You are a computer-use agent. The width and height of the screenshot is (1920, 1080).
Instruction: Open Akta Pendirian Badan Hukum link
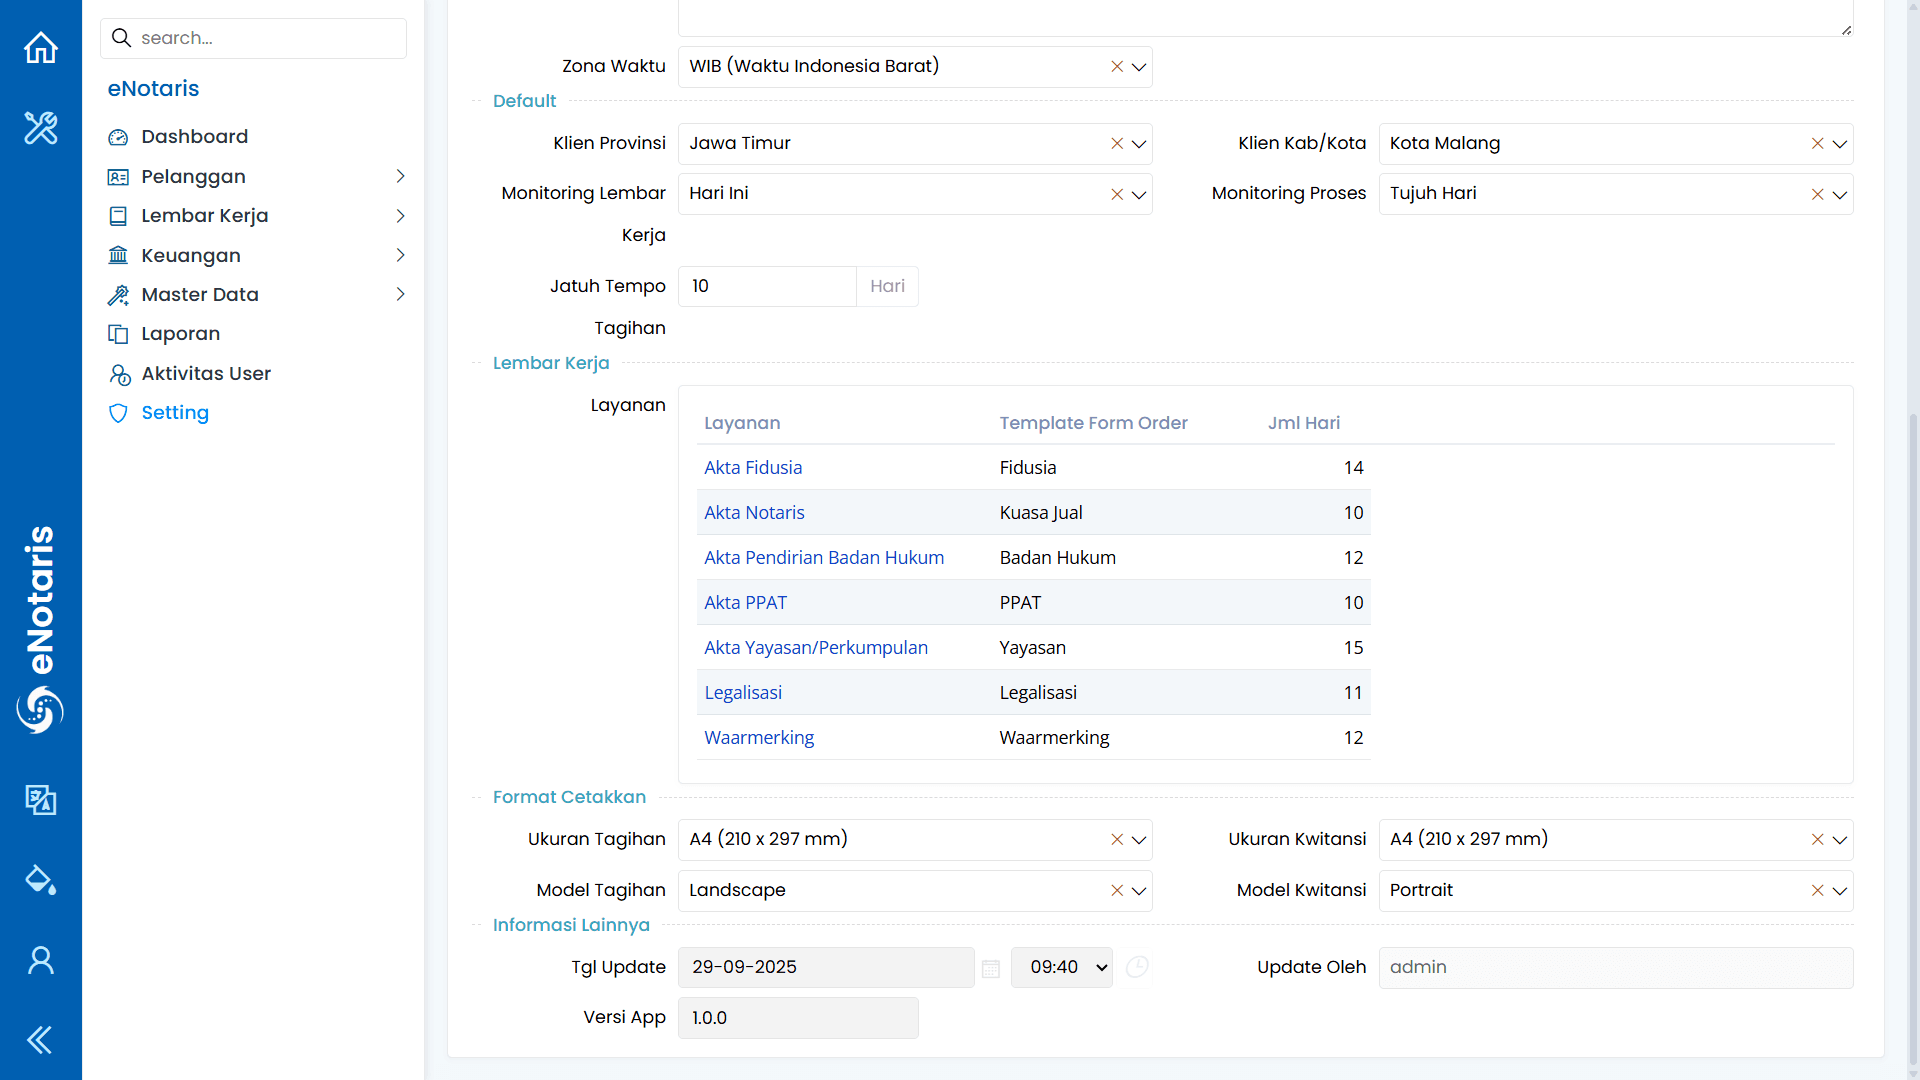824,557
